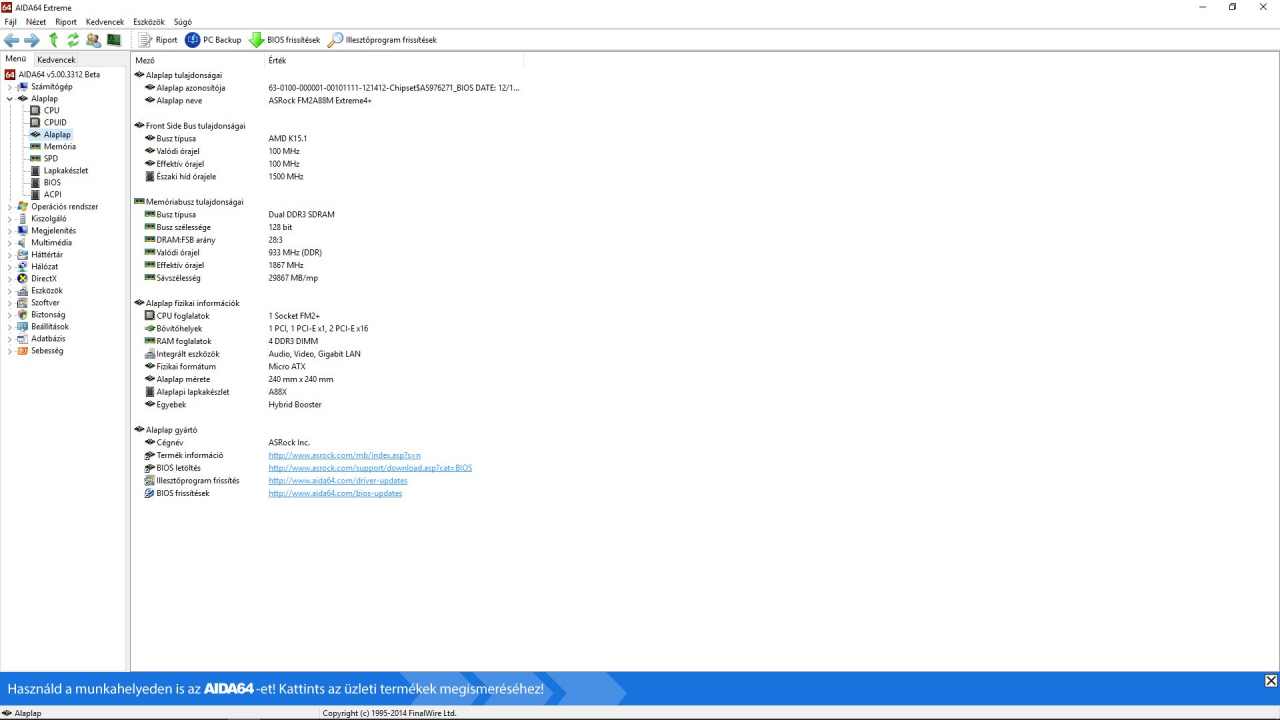This screenshot has height=720, width=1280.
Task: Launch PC Backup from the toolbar
Action: [214, 40]
